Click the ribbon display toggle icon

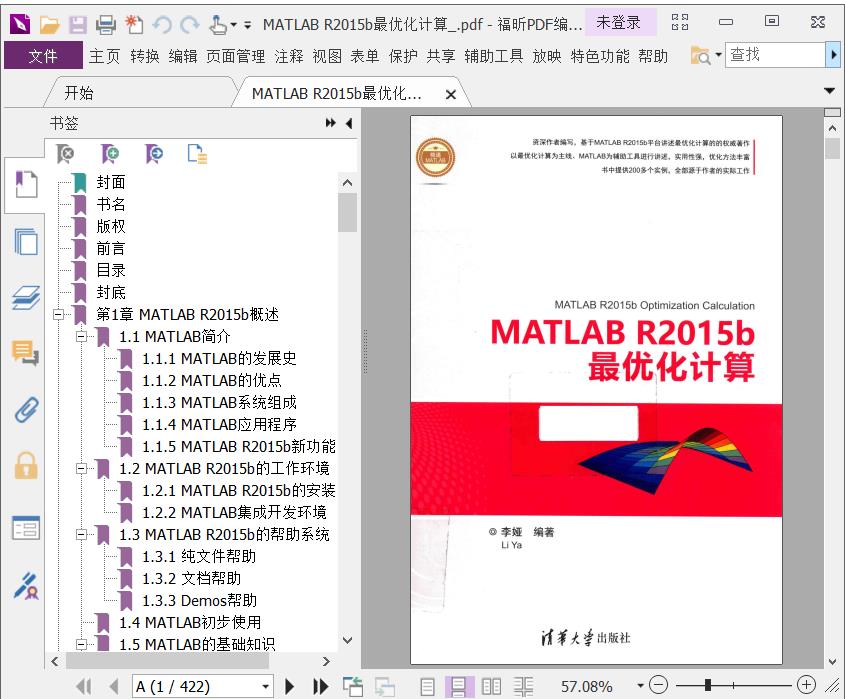[x=680, y=22]
